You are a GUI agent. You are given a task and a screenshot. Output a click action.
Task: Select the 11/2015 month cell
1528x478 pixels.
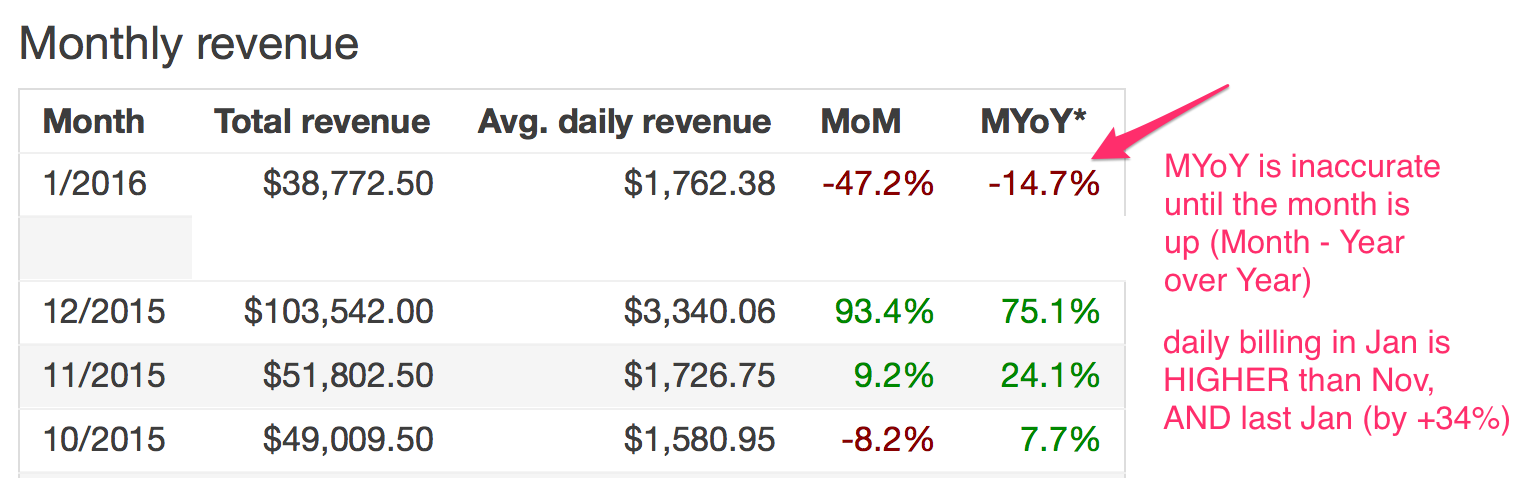point(103,376)
